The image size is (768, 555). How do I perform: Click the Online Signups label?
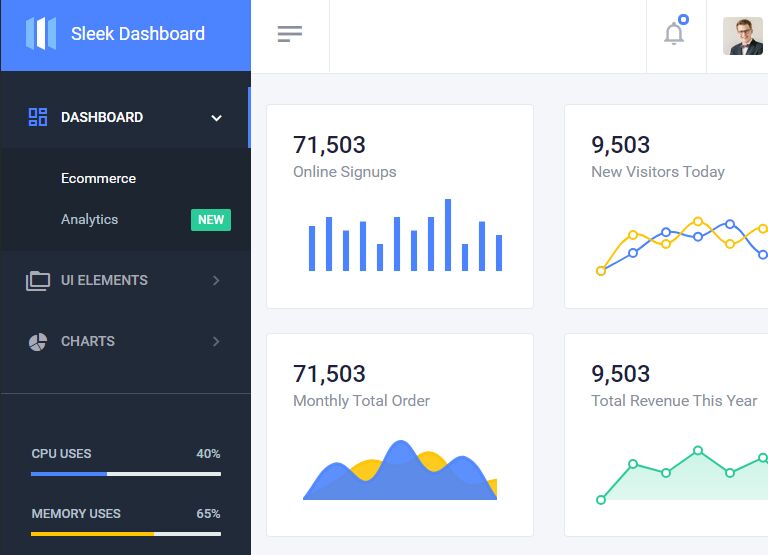pos(344,172)
